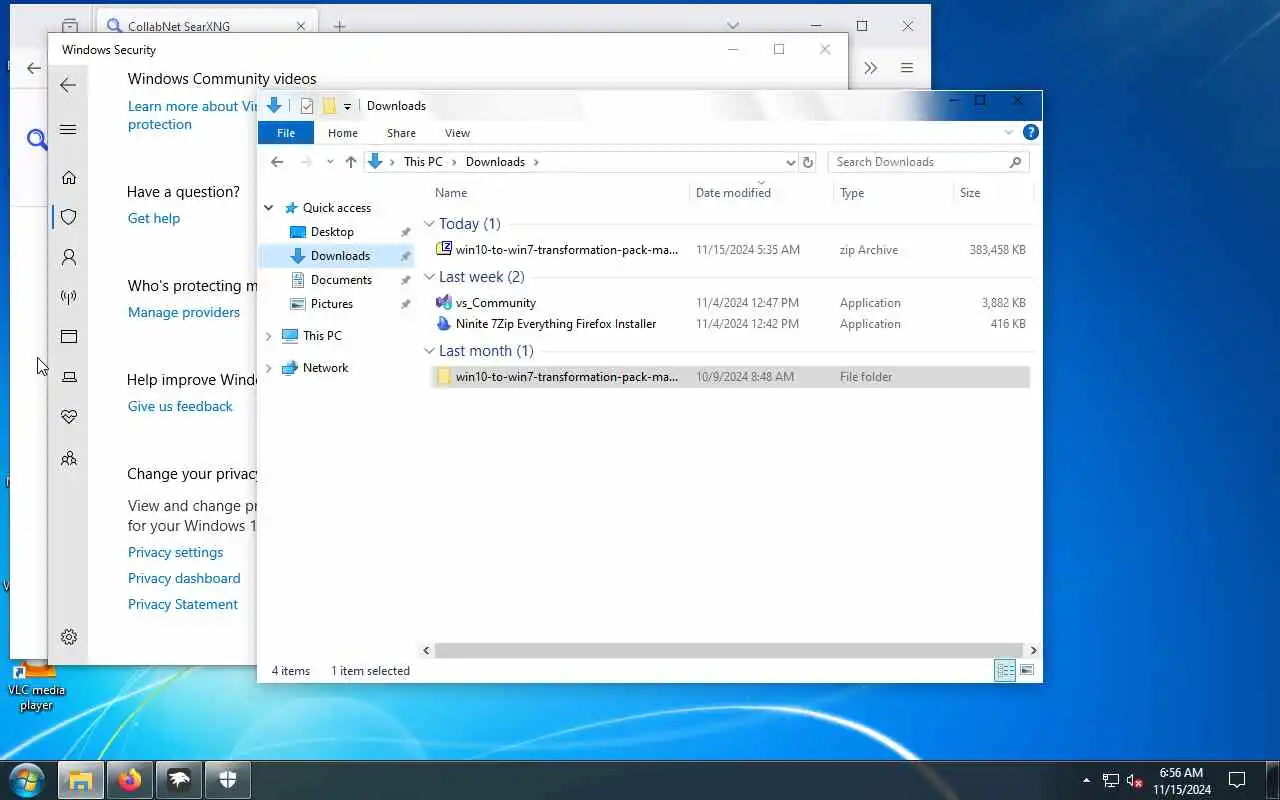Expand Network tree node
Viewport: 1280px width, 800px height.
(x=269, y=368)
